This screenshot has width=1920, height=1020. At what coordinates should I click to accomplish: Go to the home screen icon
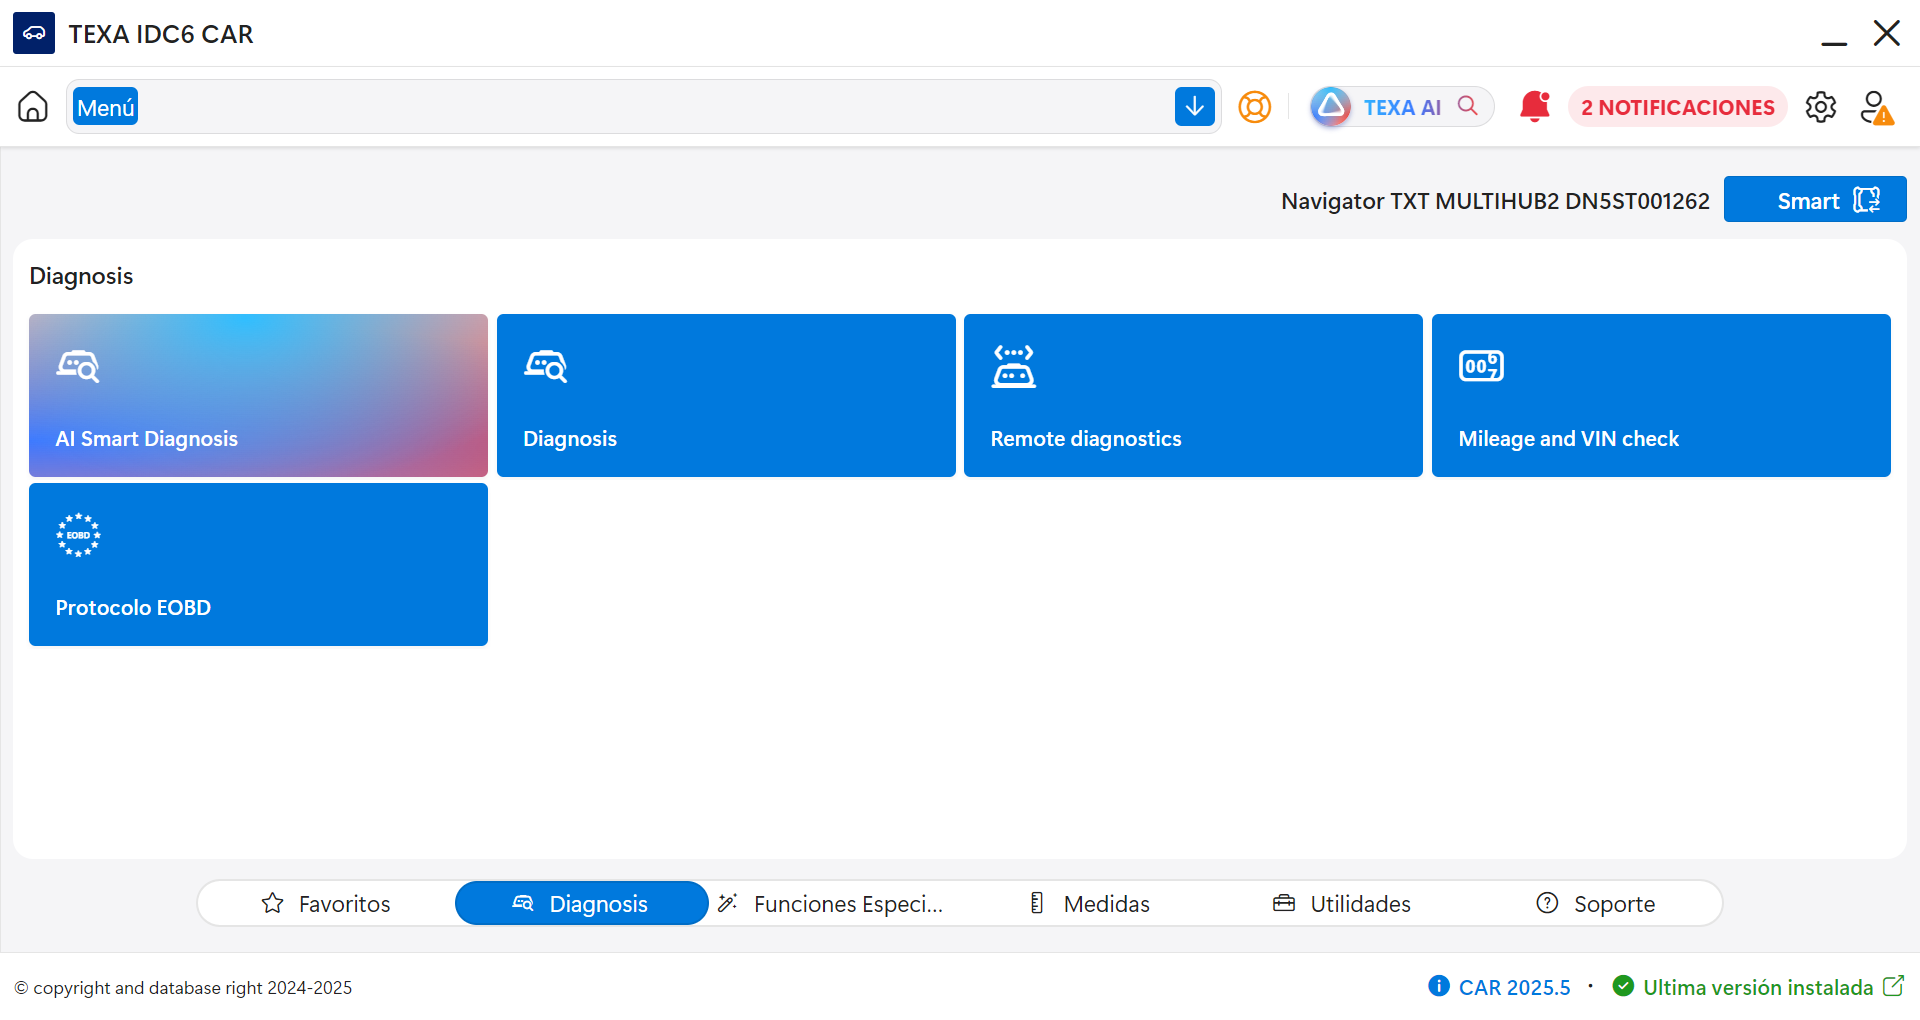click(33, 106)
